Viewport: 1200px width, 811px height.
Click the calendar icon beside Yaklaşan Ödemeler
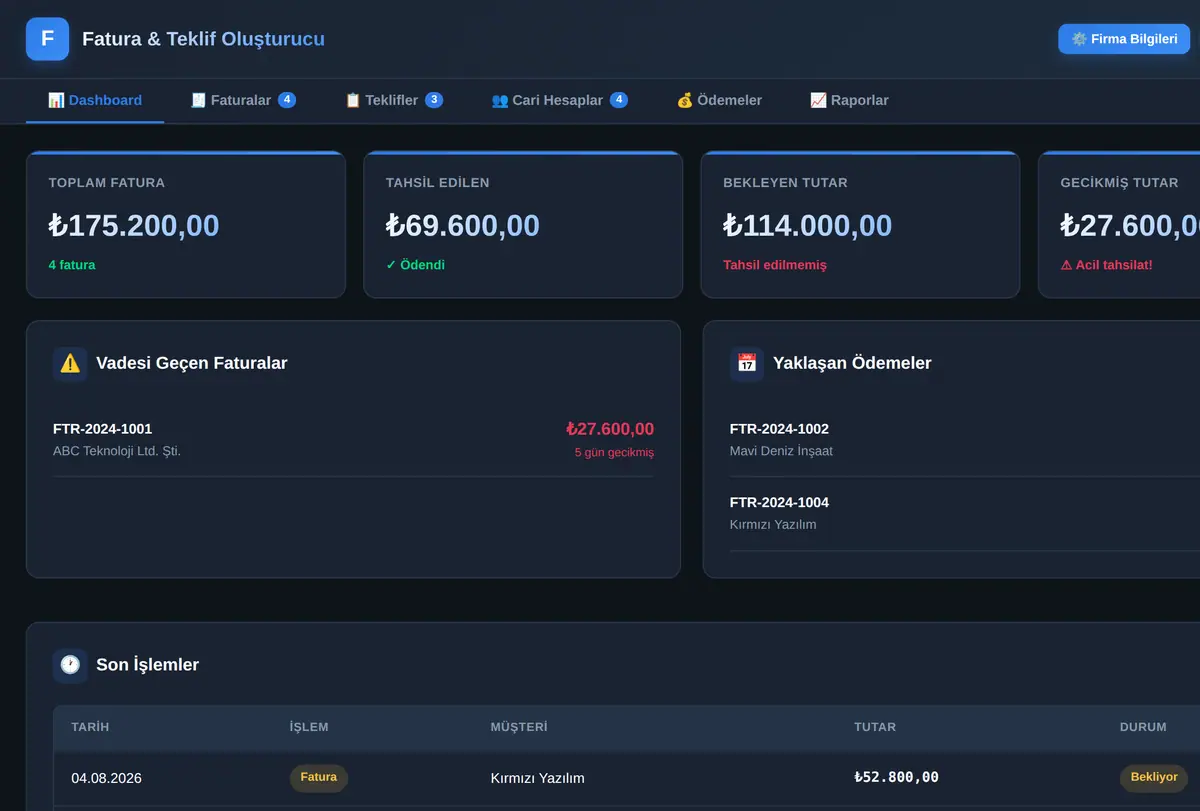click(747, 363)
